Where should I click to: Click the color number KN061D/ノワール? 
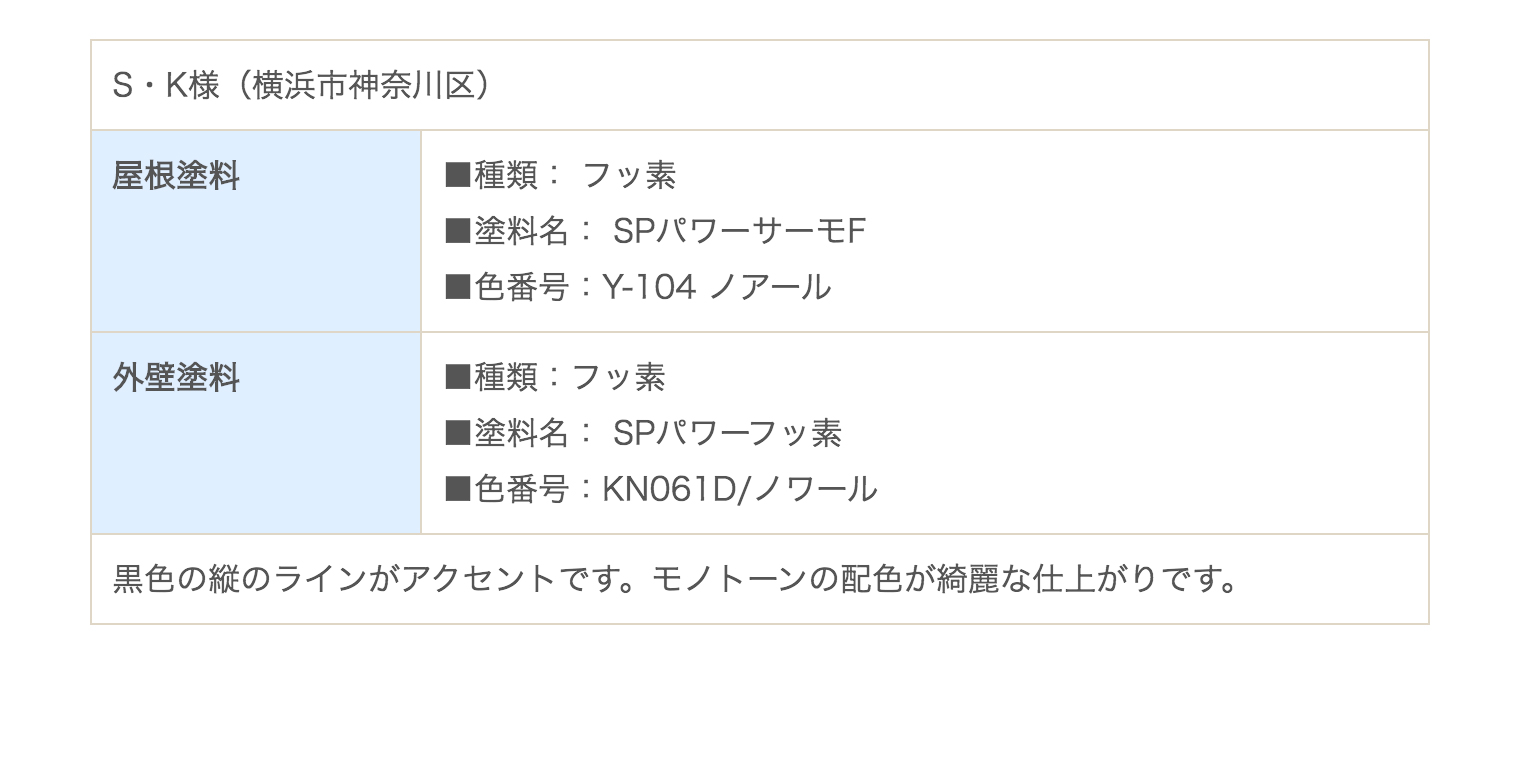[x=740, y=489]
